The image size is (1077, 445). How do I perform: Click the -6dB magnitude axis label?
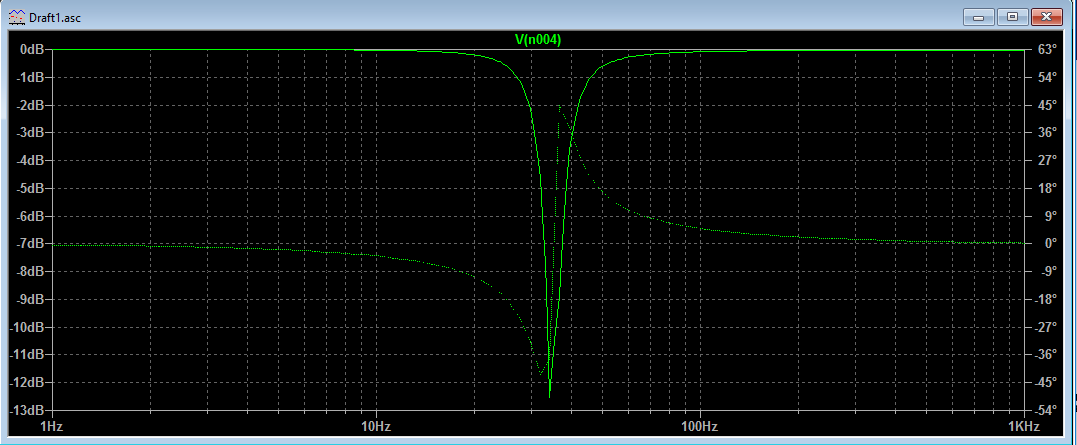coord(29,216)
